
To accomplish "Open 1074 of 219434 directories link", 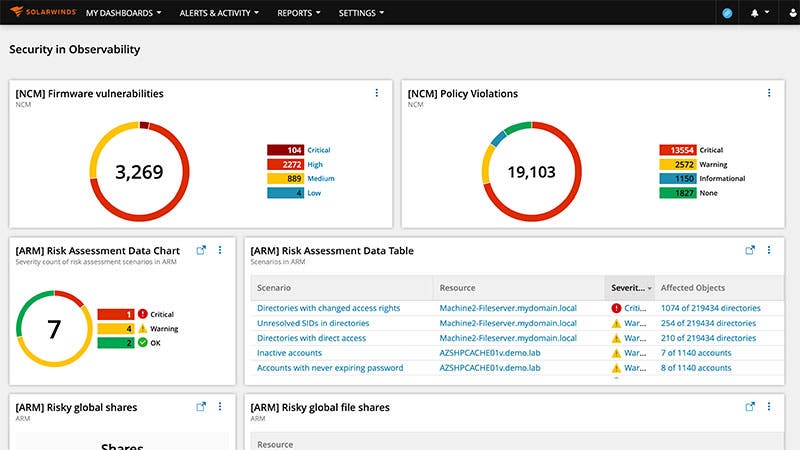I will point(711,308).
